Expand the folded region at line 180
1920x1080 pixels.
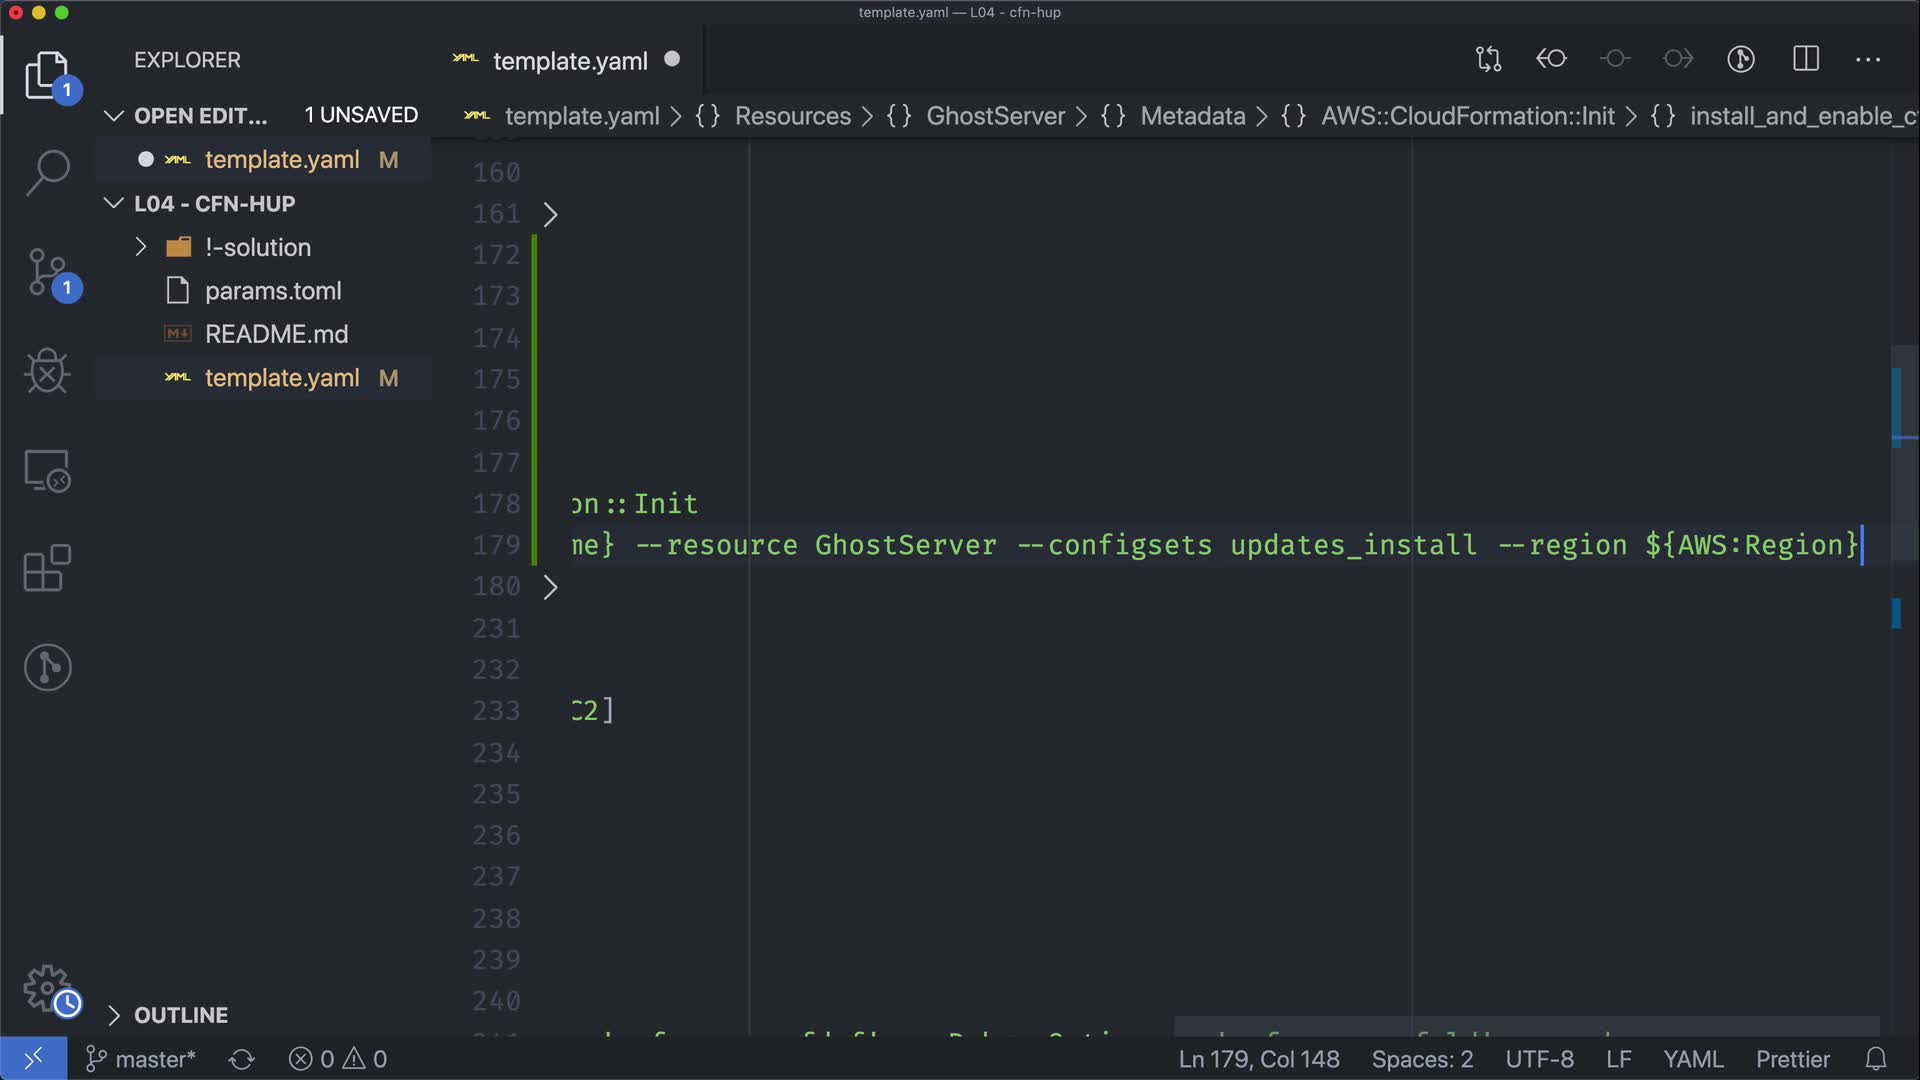(550, 587)
